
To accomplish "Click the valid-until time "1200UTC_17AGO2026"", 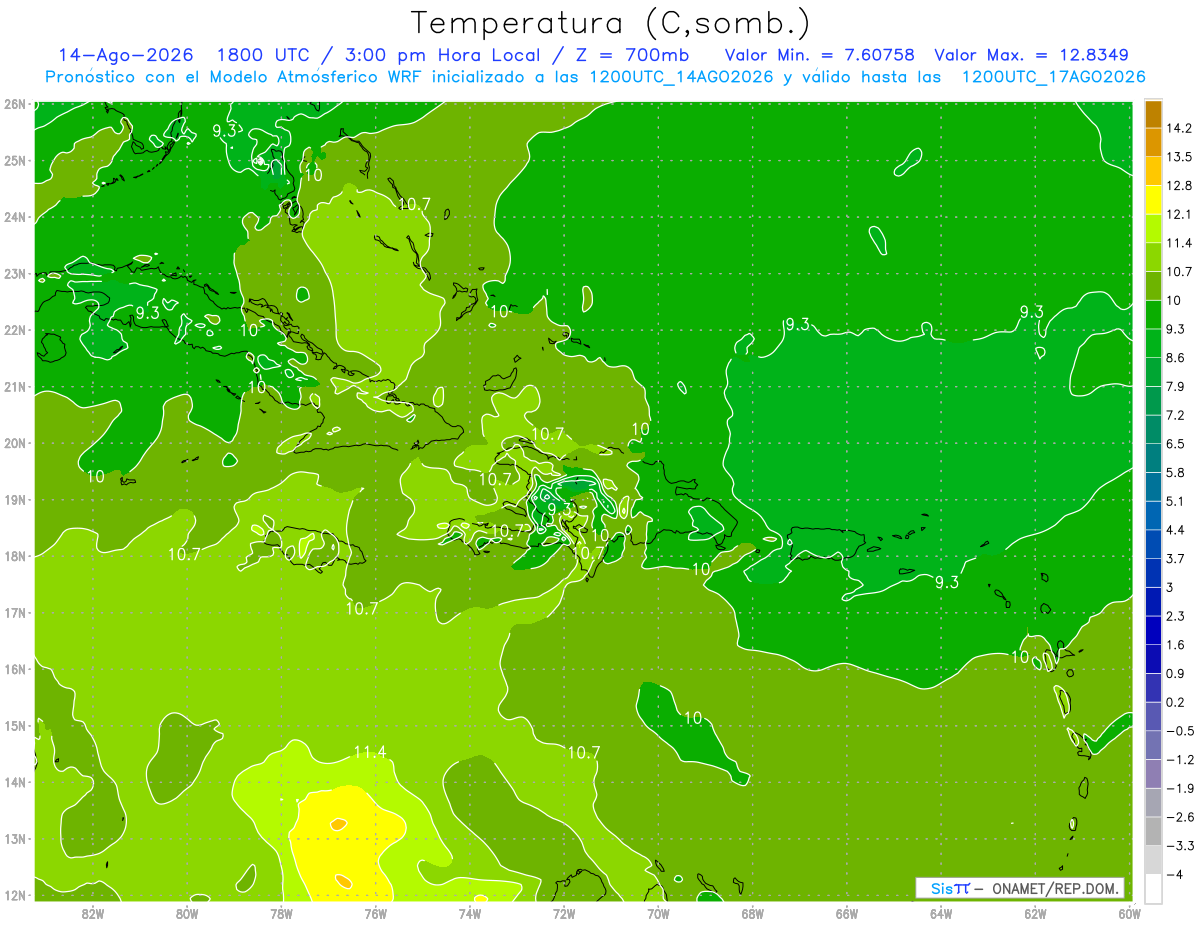I will tap(1053, 77).
